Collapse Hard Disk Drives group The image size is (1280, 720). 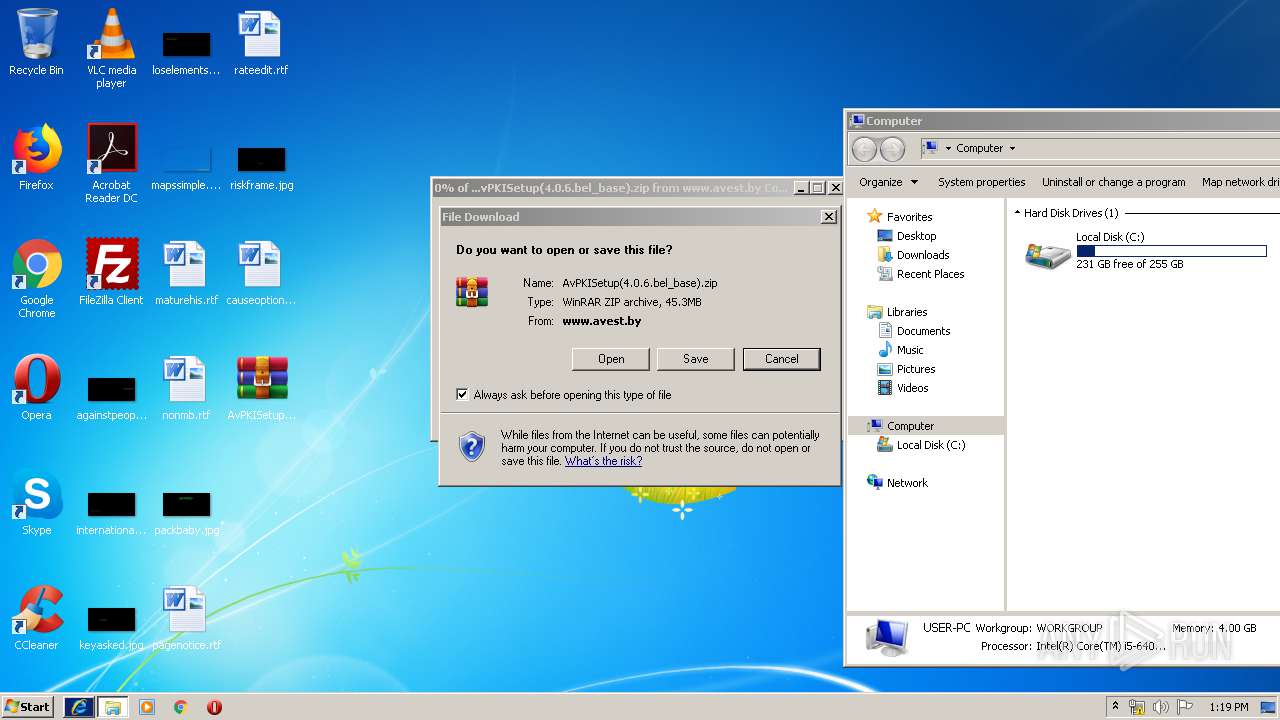click(1018, 213)
